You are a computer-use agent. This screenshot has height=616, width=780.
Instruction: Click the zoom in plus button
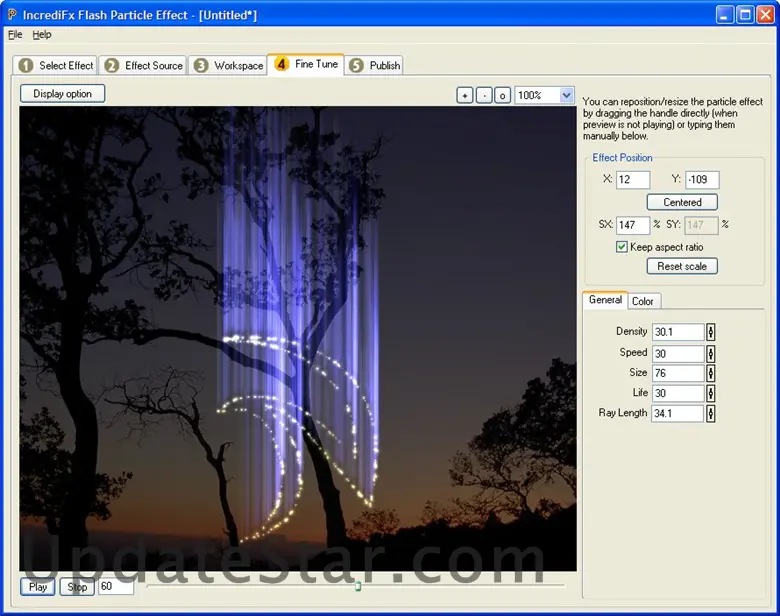(464, 95)
